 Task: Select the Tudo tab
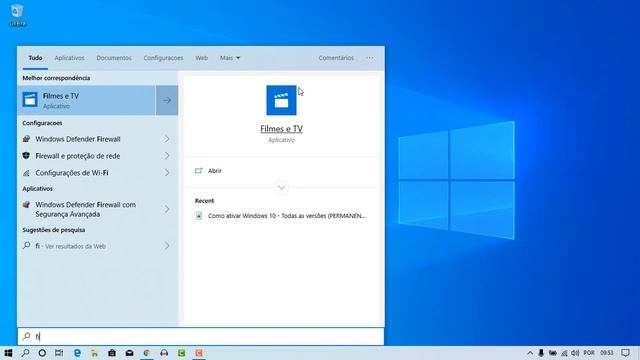(35, 58)
